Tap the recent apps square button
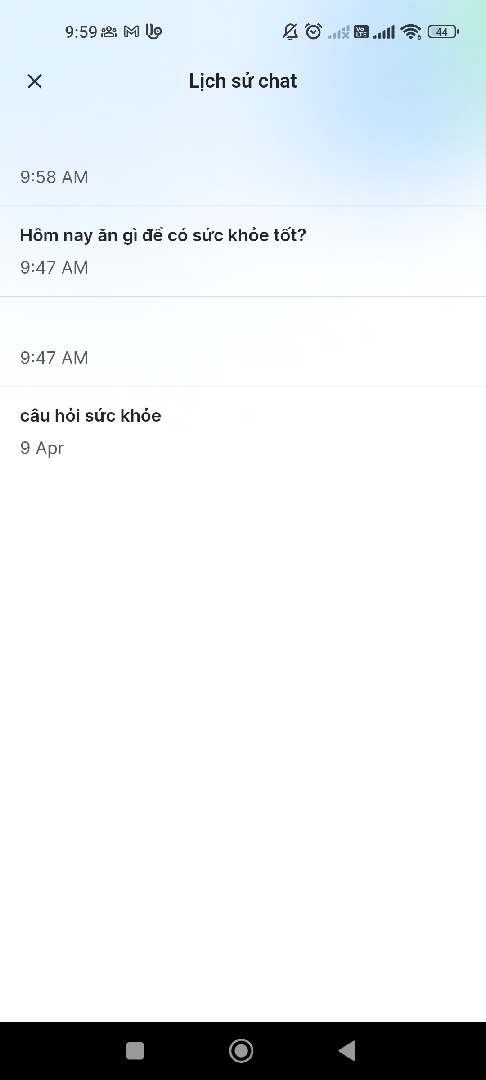The image size is (486, 1080). [135, 1050]
